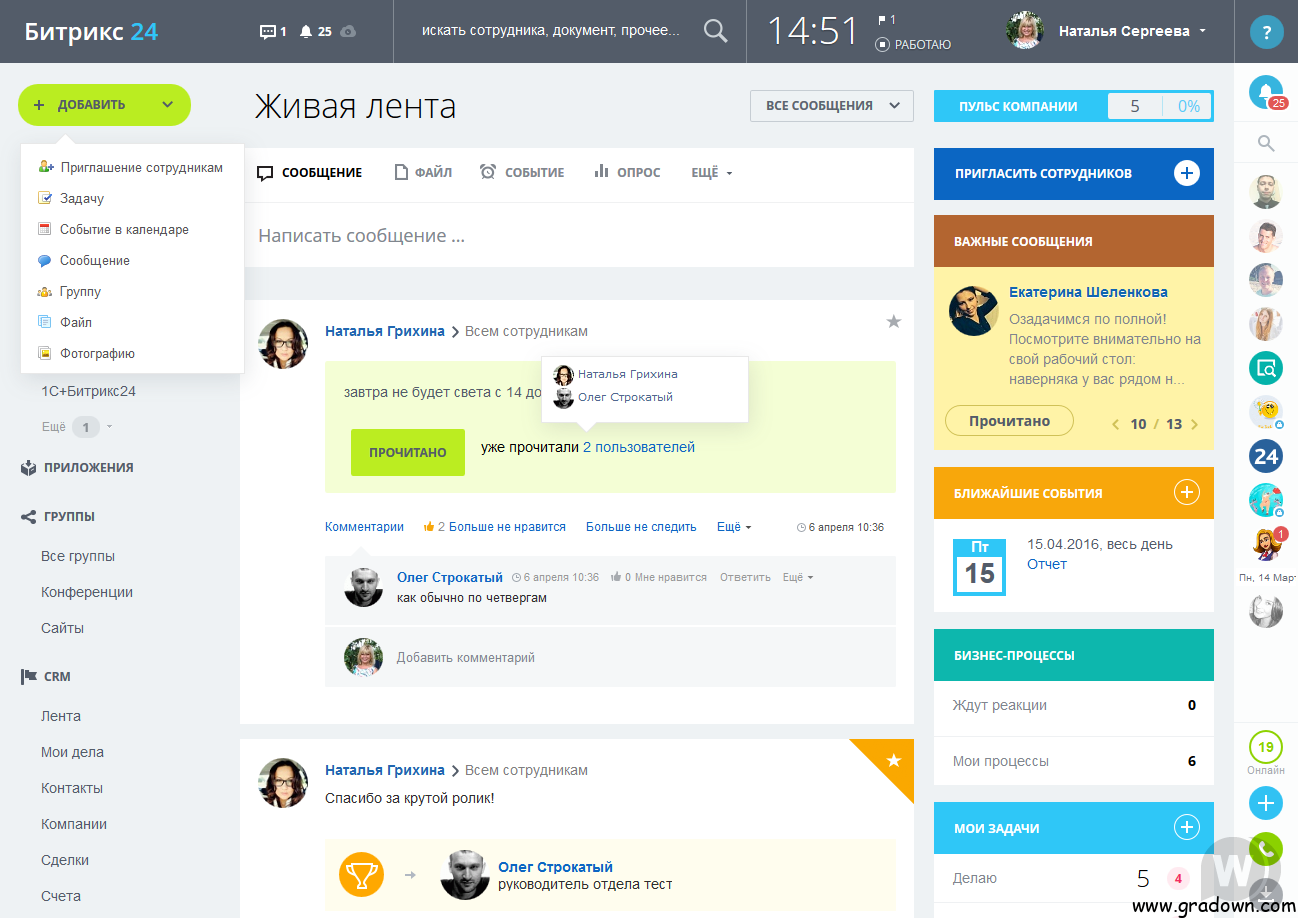Click into Написать сообщение field
The image size is (1298, 918).
(x=578, y=236)
